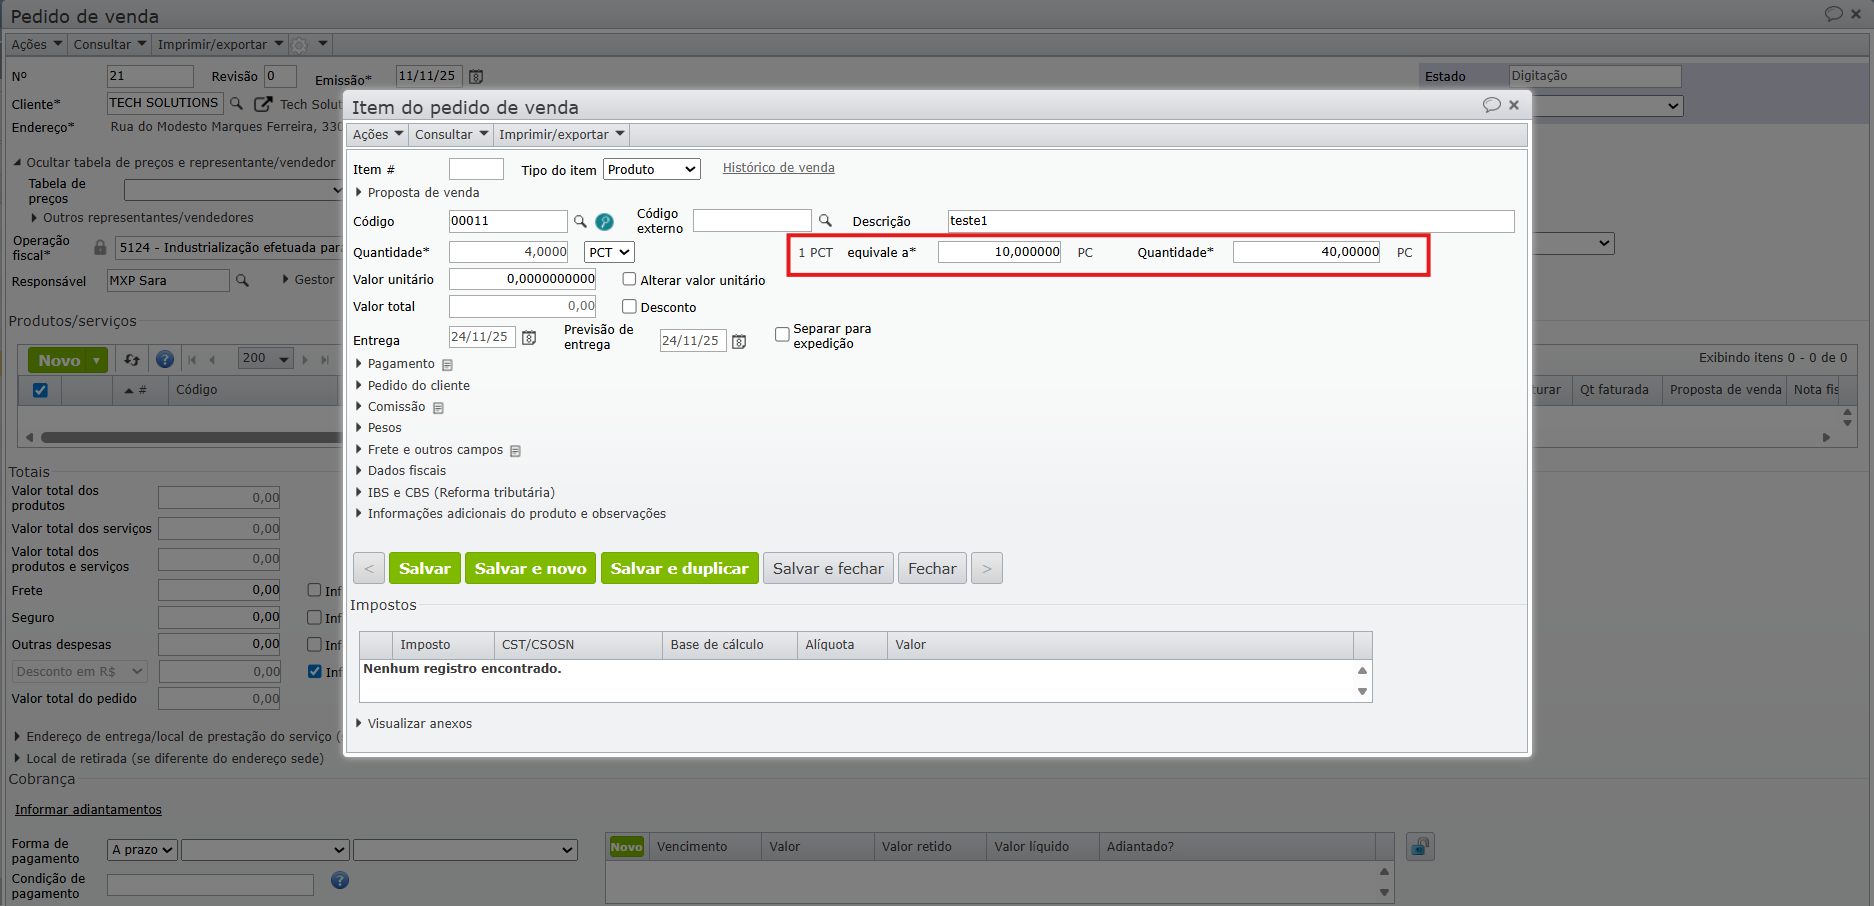Open Imprimir/exportar menu of Pedido de venda

coord(220,45)
